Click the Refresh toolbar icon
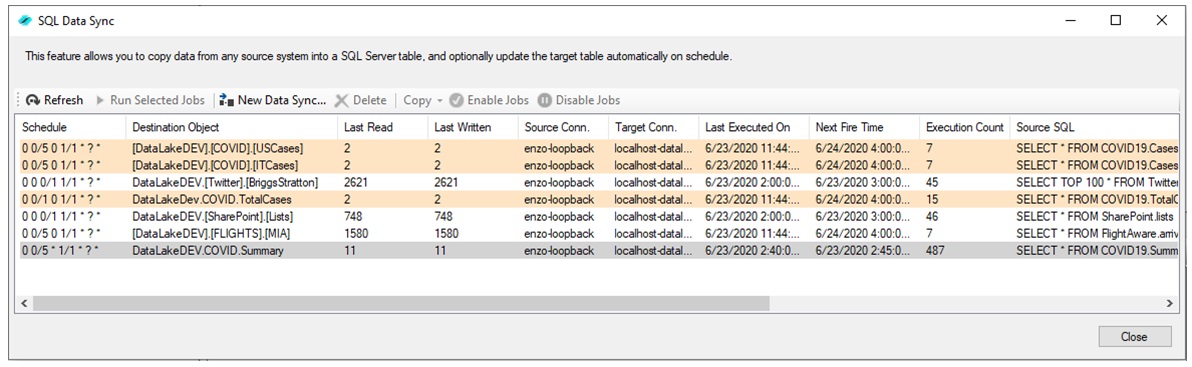The image size is (1192, 367). coord(33,100)
